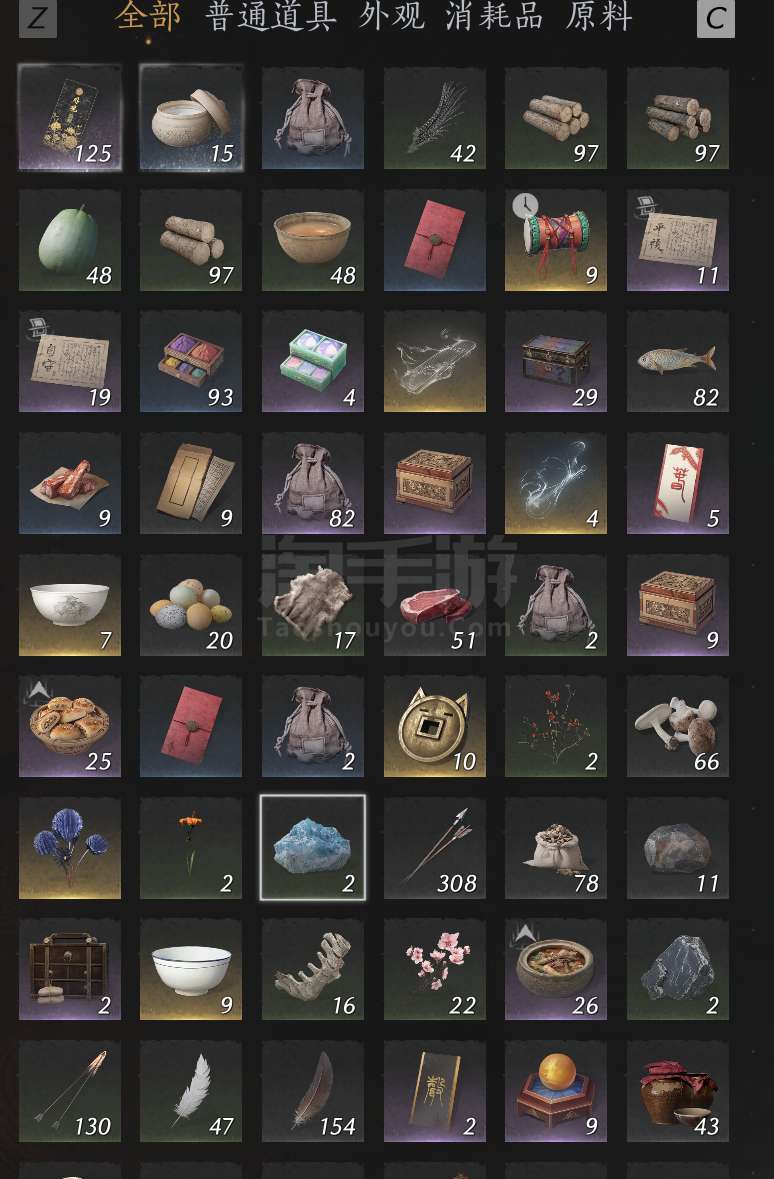Select the black ticket item with count 125

[69, 117]
